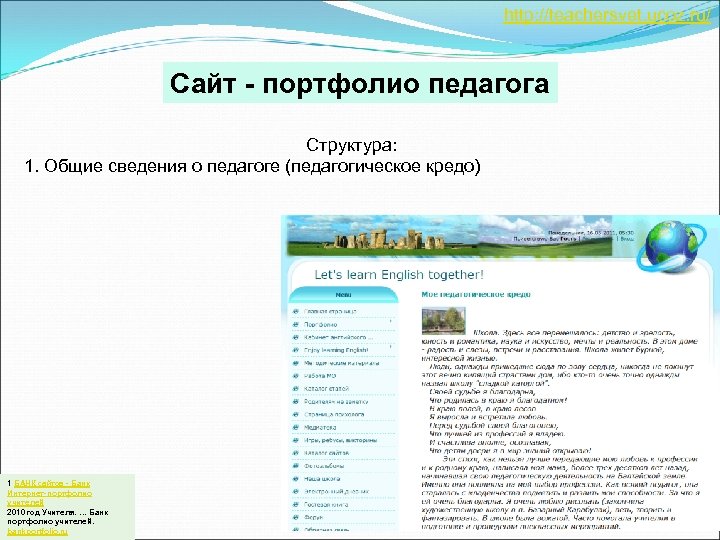Open the Форум menu item
720x540 pixels.
pyautogui.click(x=313, y=517)
